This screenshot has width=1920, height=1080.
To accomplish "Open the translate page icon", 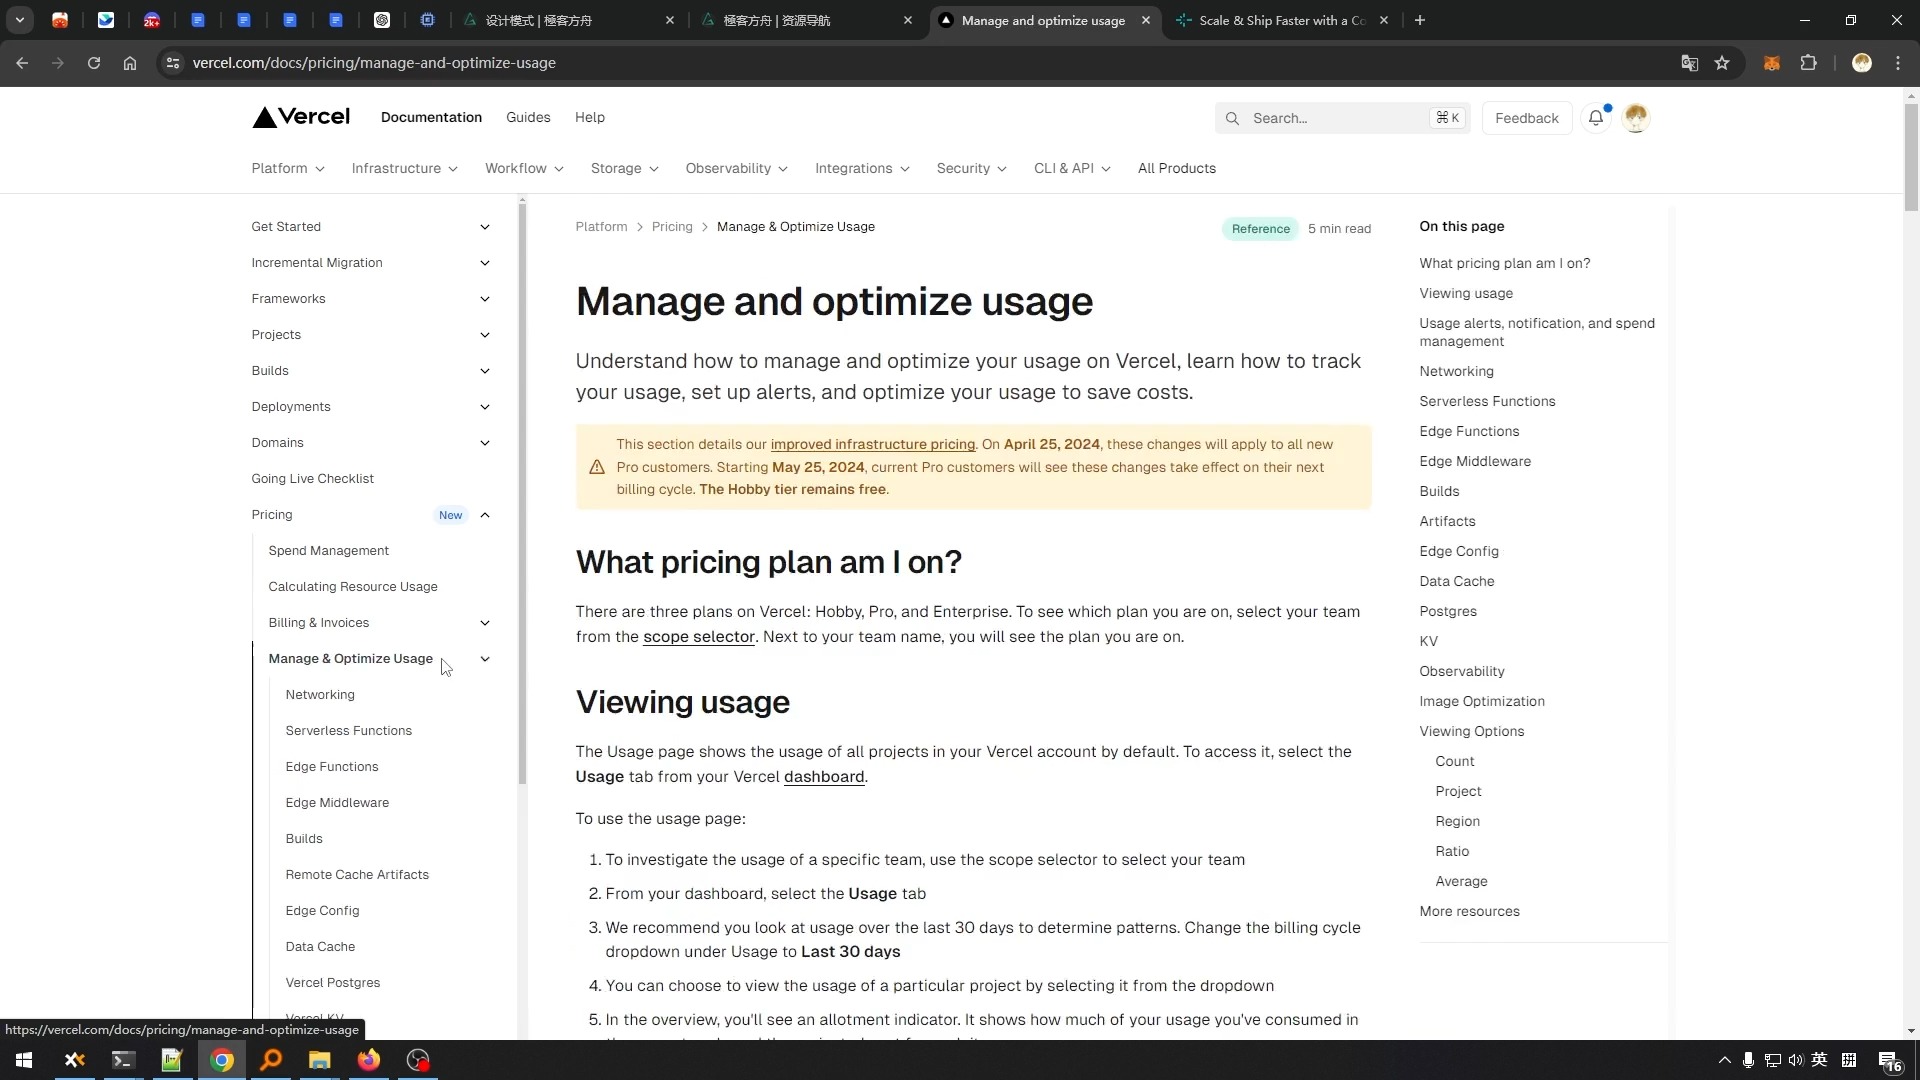I will tap(1690, 63).
